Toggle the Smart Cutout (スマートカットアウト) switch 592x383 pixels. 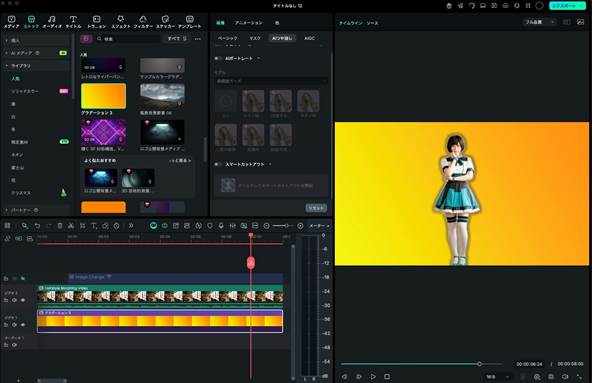click(x=218, y=164)
